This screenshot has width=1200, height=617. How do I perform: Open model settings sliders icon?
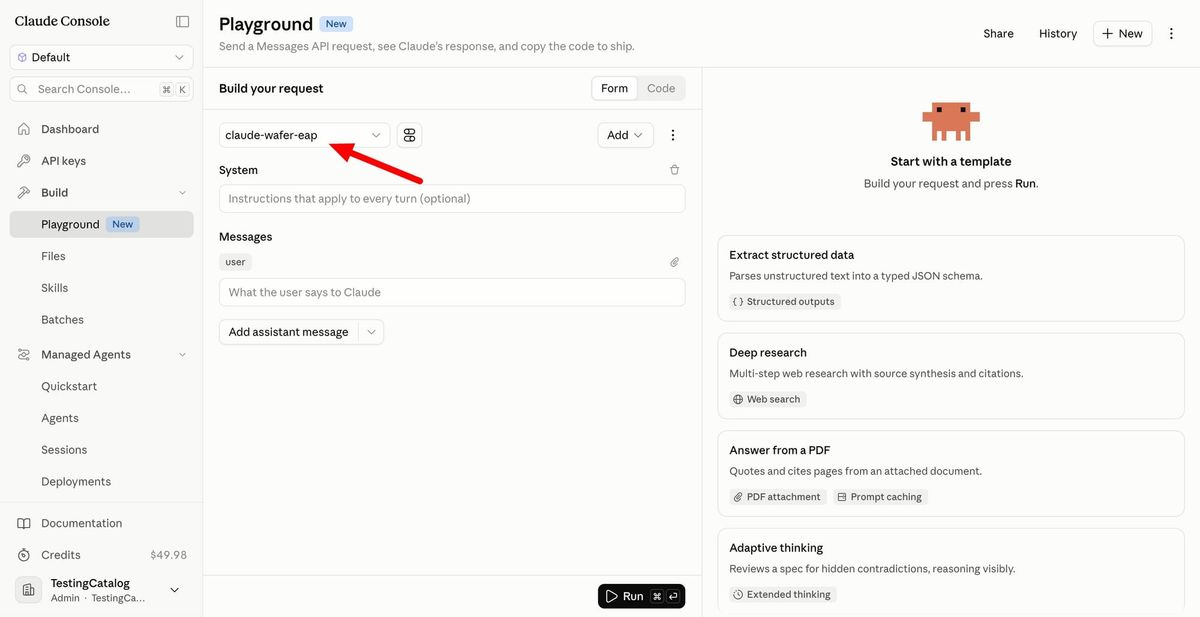410,135
